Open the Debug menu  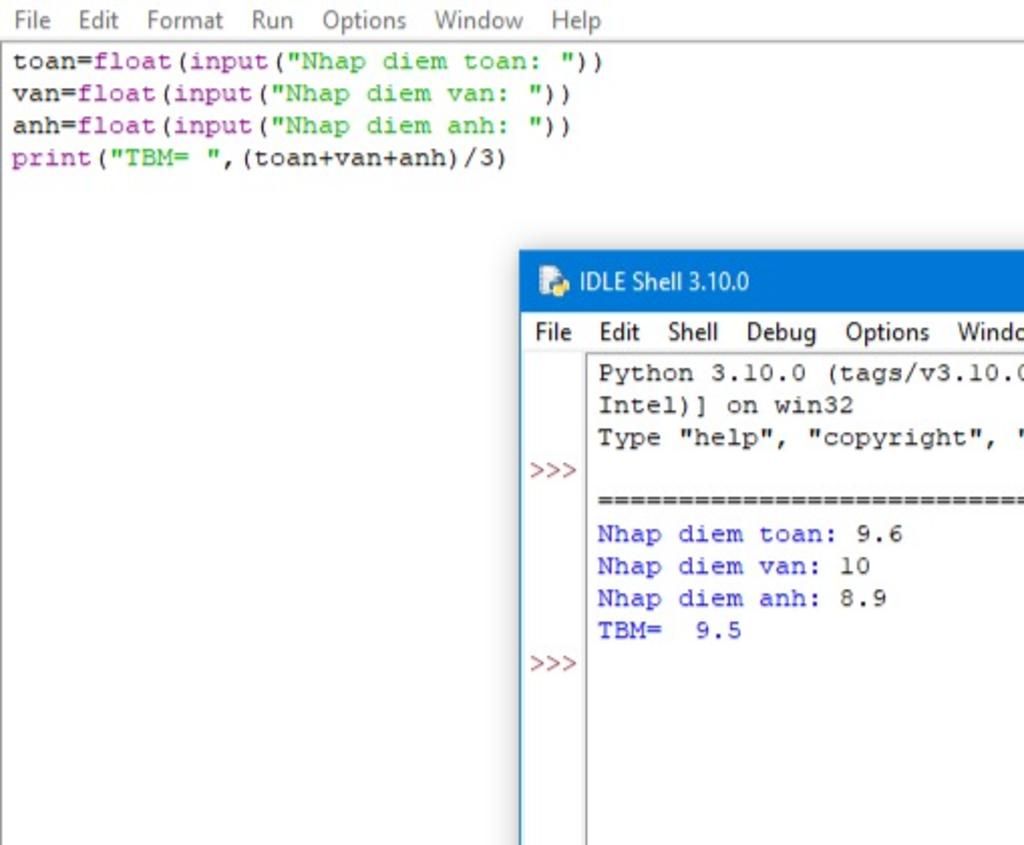781,332
